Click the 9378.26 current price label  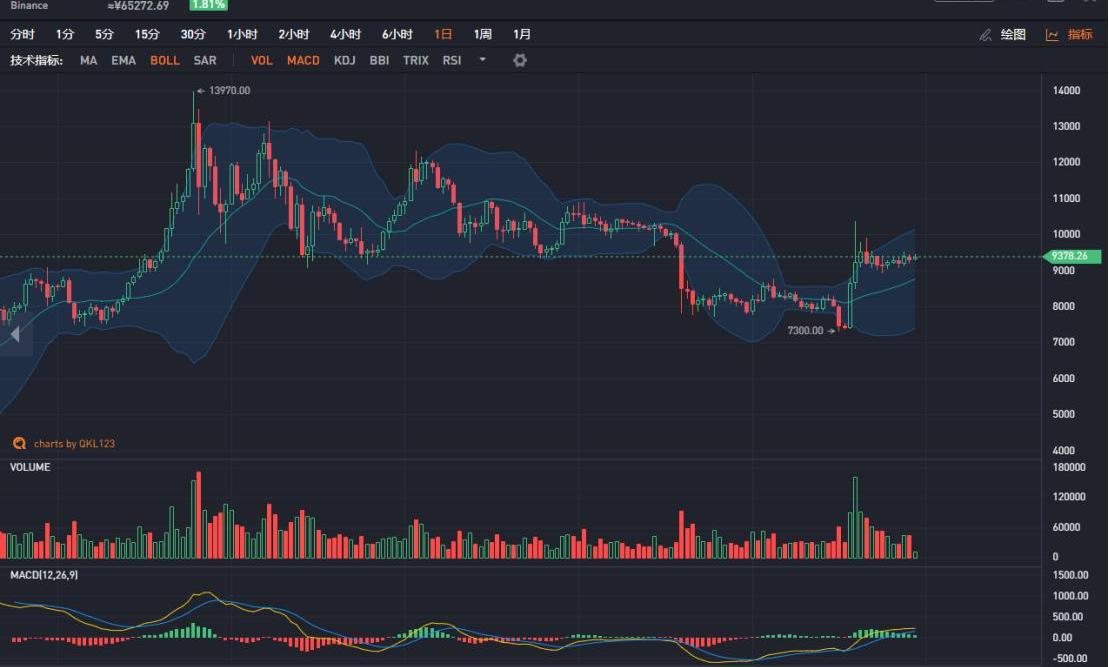(x=1070, y=257)
